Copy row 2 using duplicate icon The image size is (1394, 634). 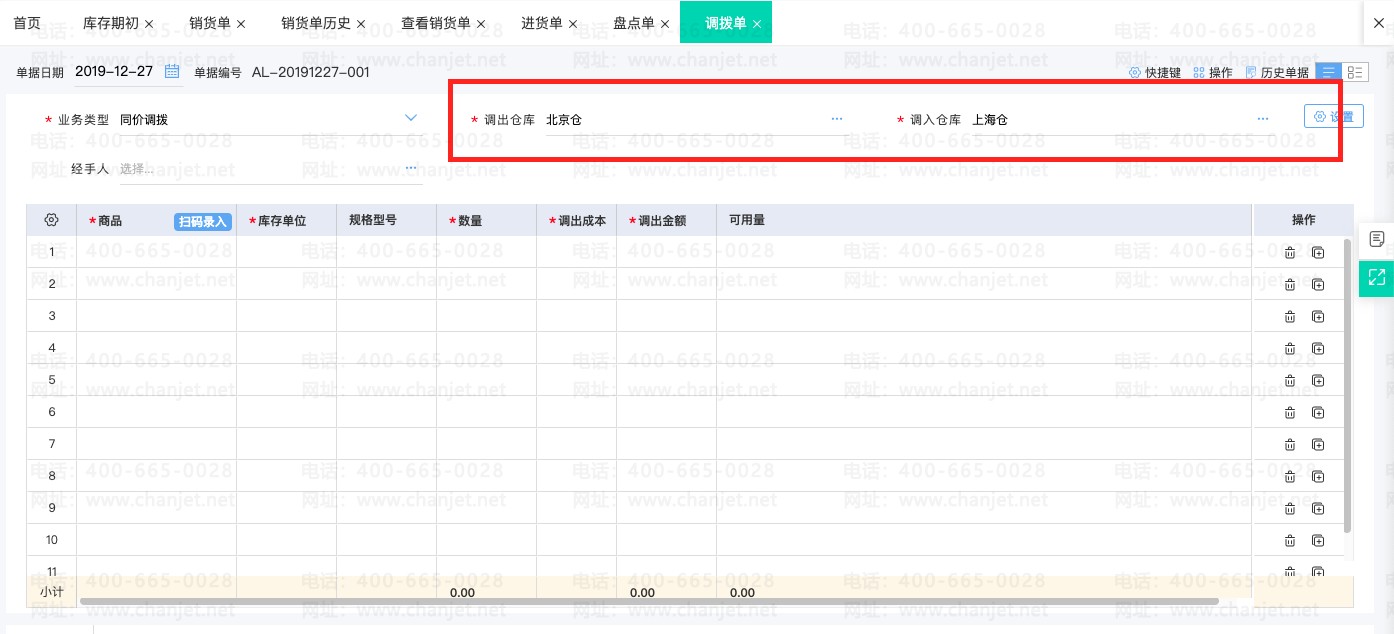point(1318,285)
